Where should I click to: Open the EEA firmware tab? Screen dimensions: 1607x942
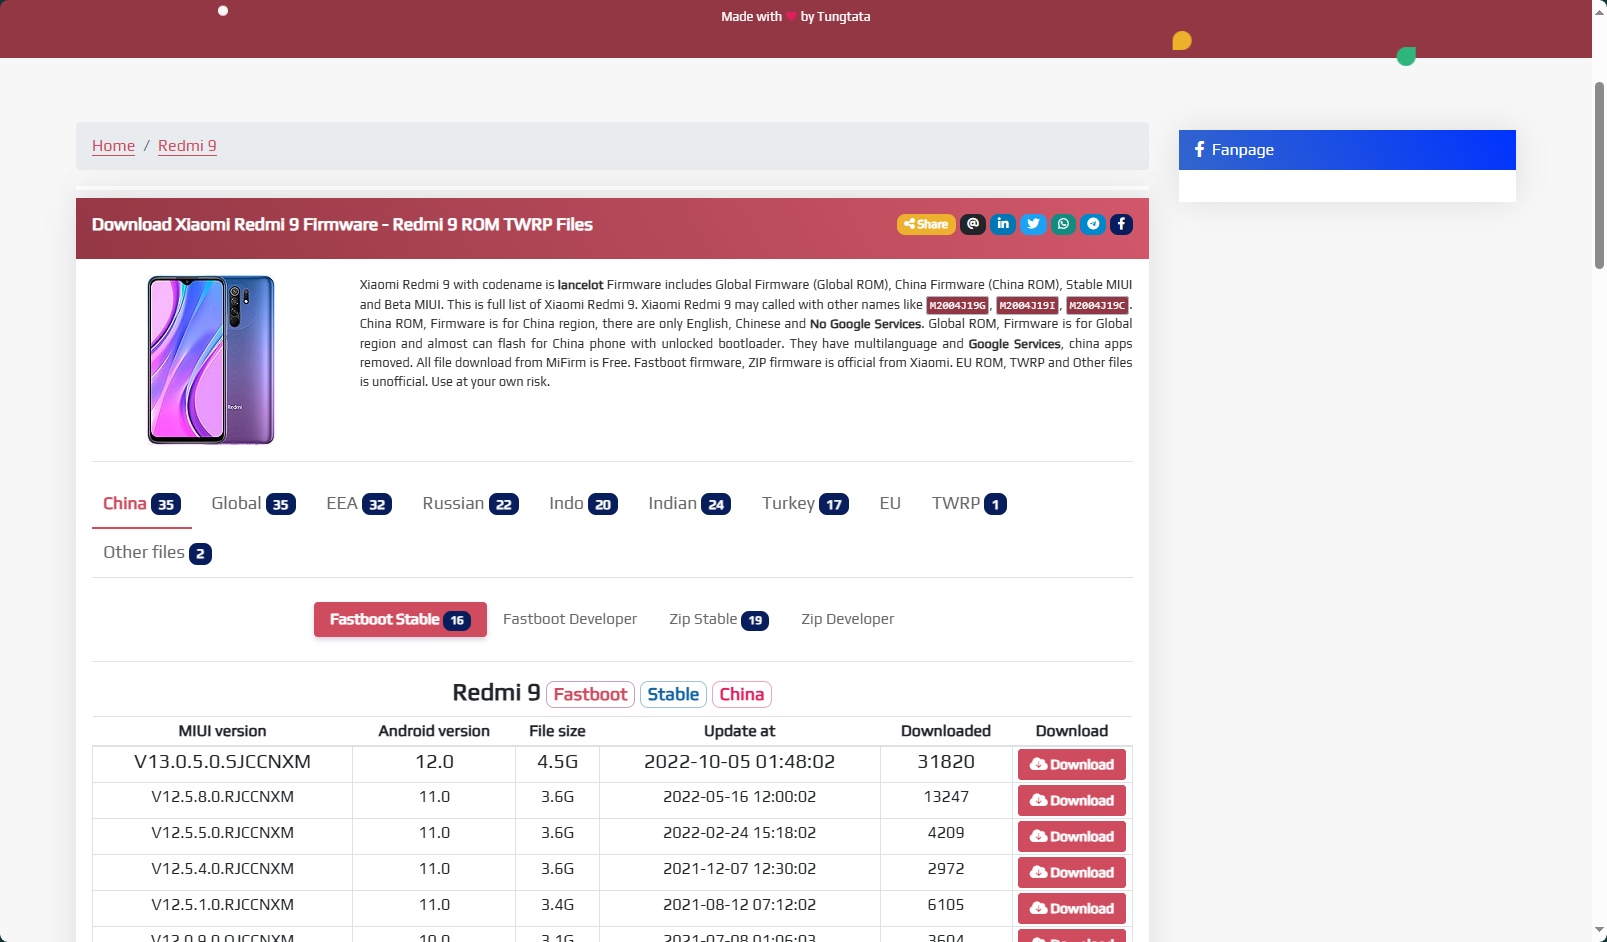tap(358, 504)
